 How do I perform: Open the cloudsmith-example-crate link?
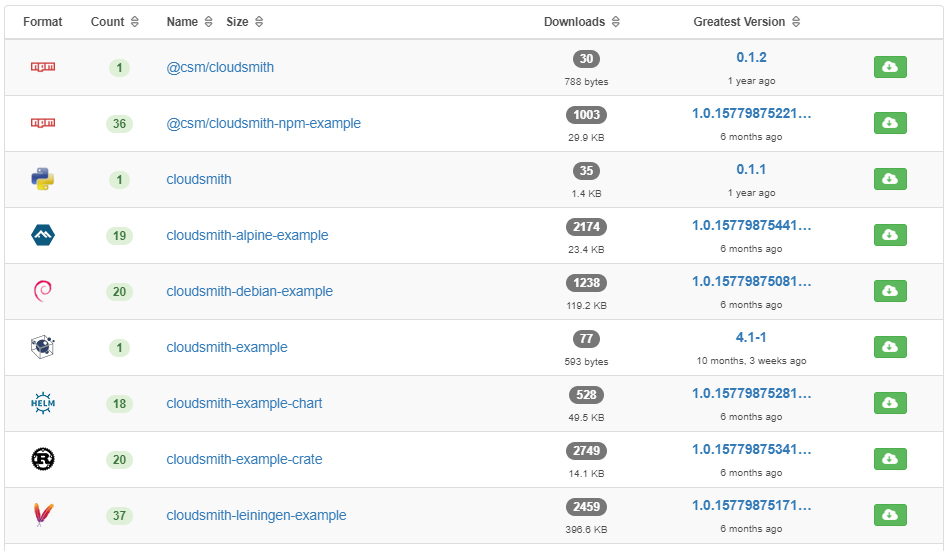coord(244,459)
